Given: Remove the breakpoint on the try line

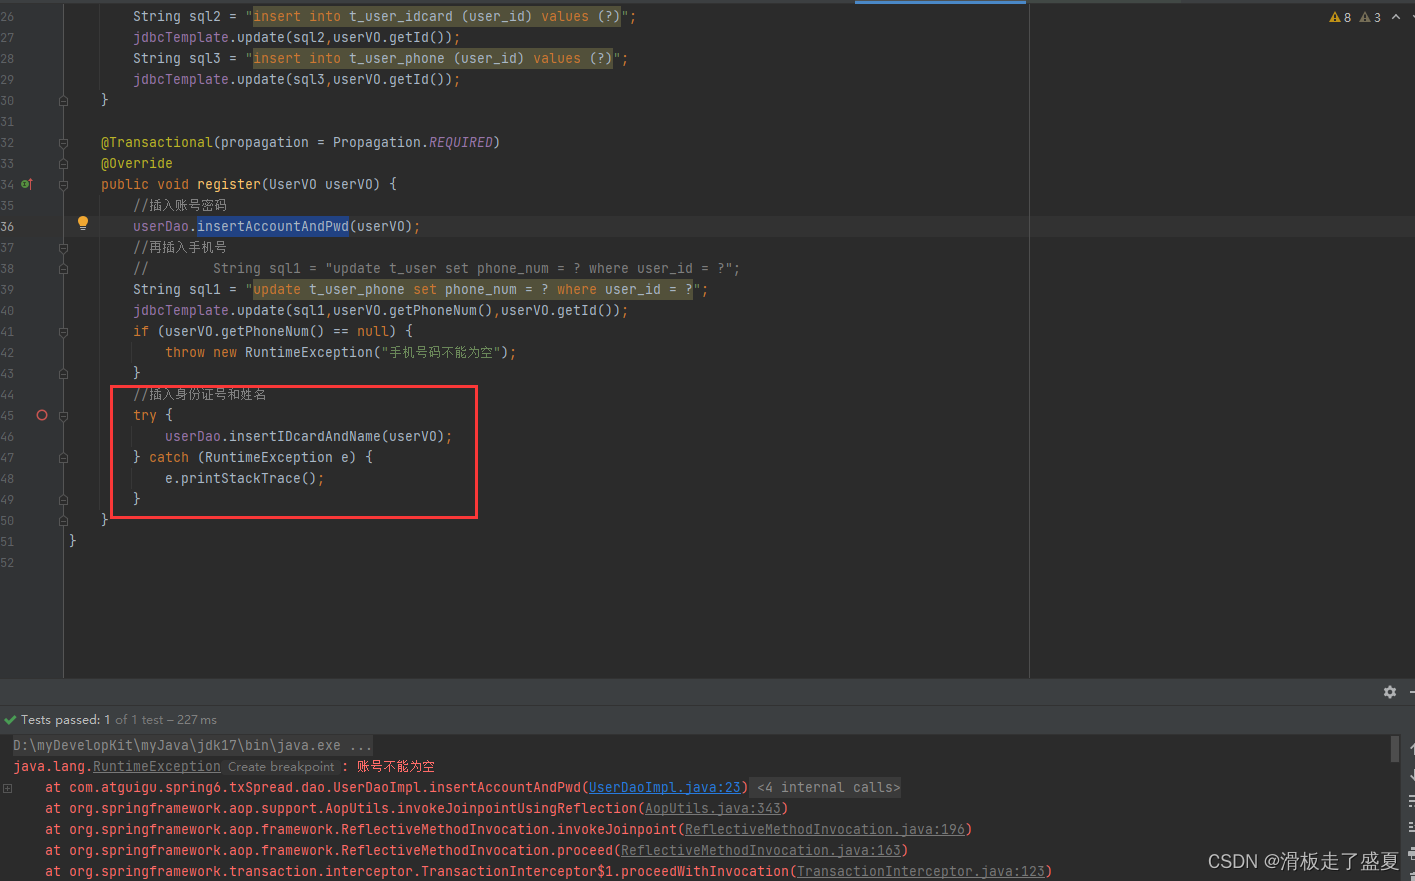Looking at the screenshot, I should point(42,415).
